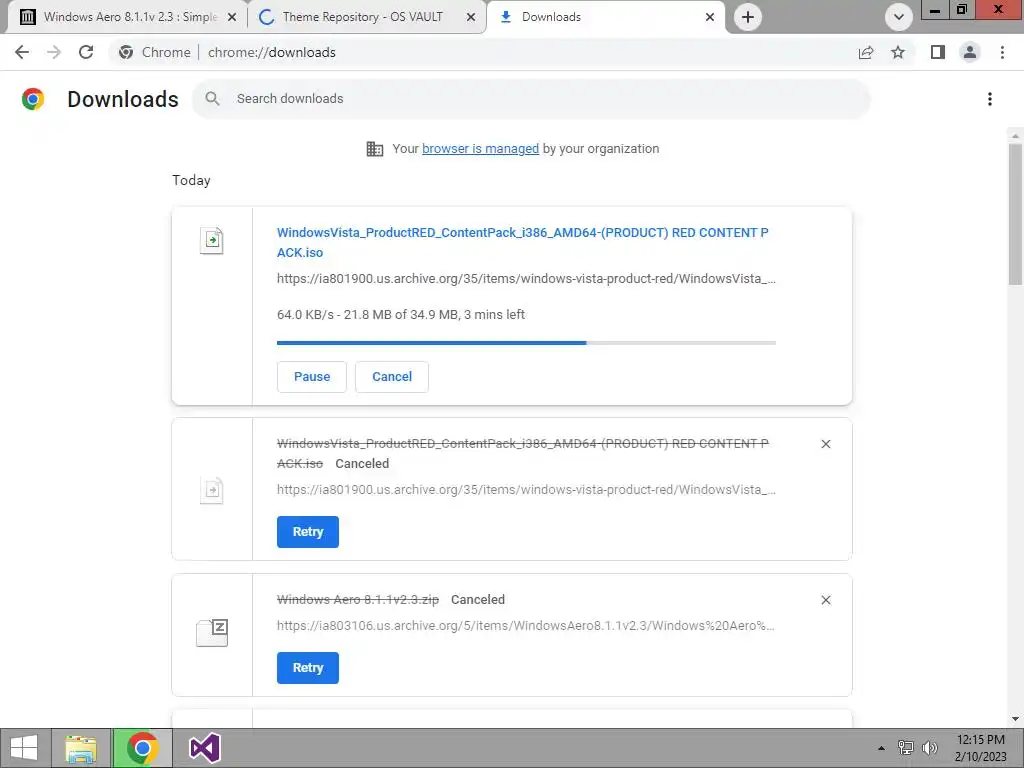Open the Chrome profile avatar
Viewport: 1024px width, 768px height.
[x=970, y=52]
